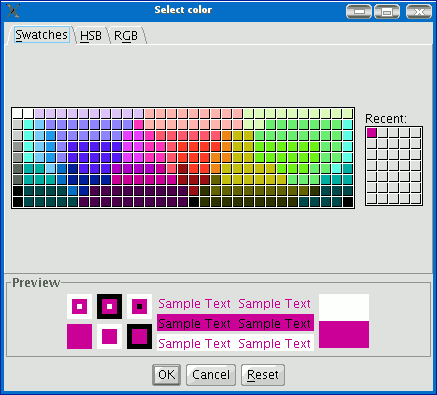Pick the bright blue swatch in the second-to-last row
437x395 pixels.
point(73,191)
